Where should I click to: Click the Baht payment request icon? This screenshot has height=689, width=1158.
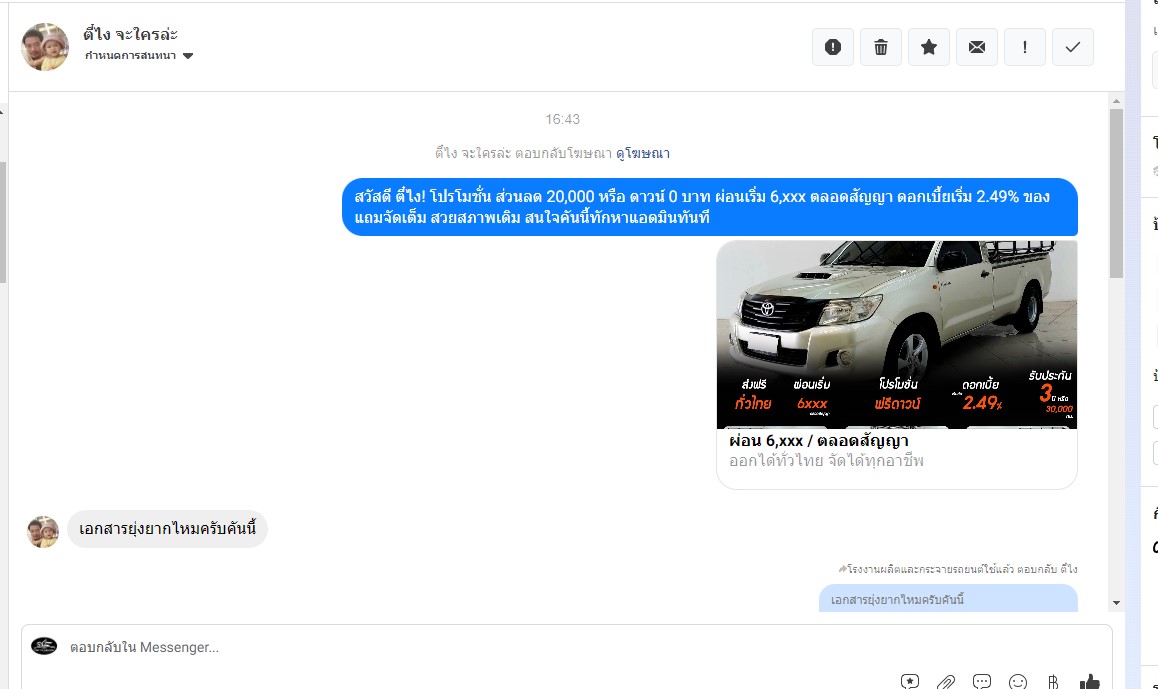1053,682
